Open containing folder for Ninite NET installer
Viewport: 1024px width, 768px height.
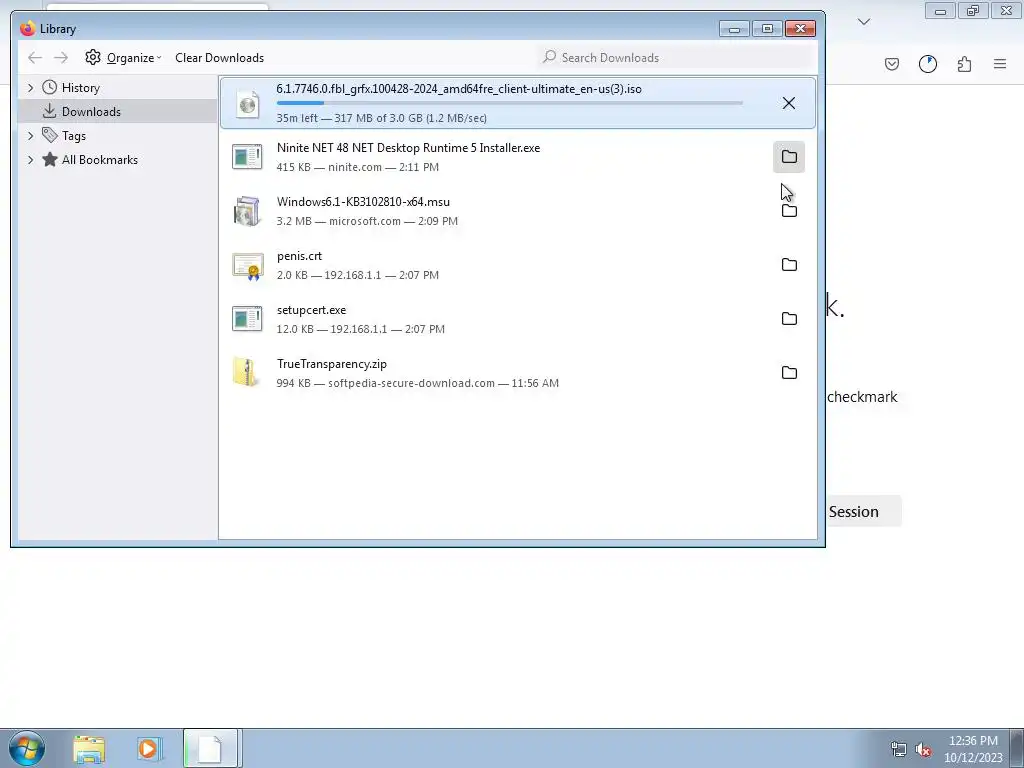789,157
